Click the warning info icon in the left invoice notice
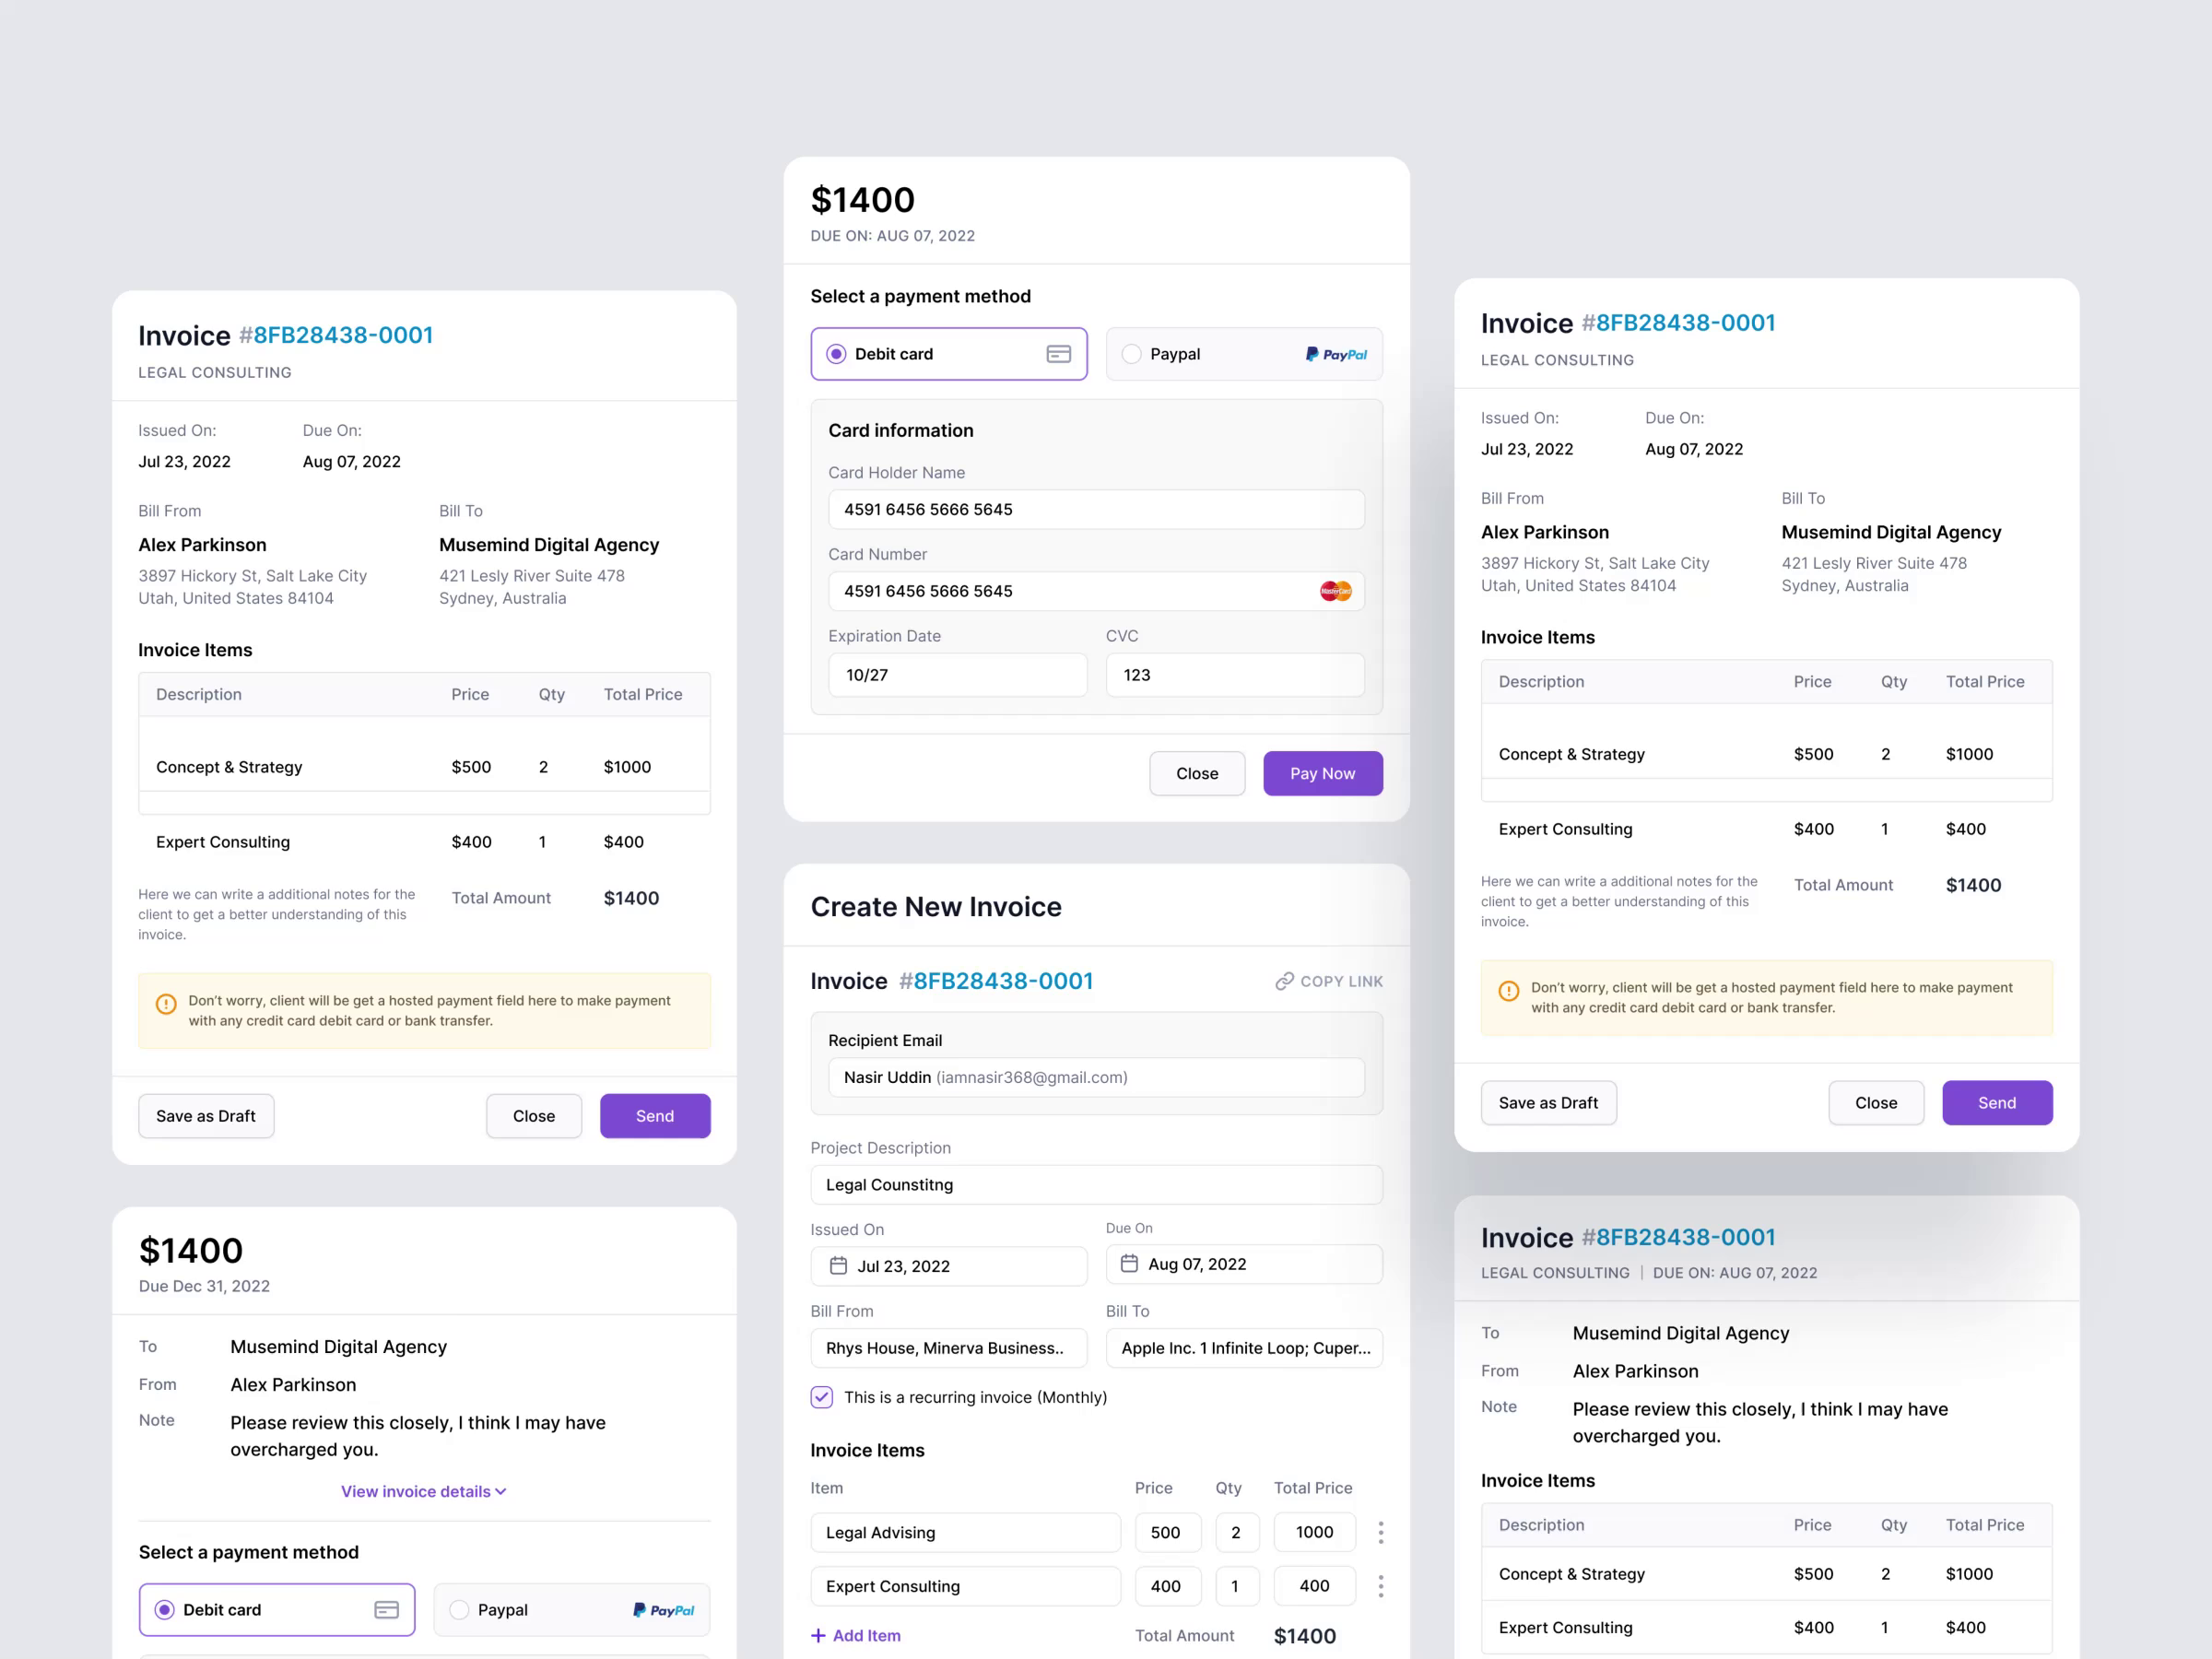 click(166, 1004)
